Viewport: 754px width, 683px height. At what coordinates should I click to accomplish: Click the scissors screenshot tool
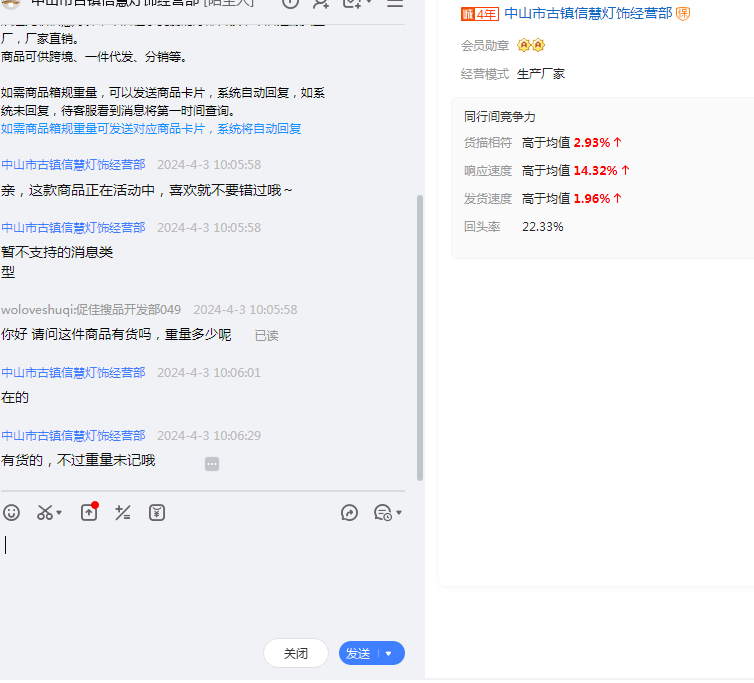click(45, 513)
